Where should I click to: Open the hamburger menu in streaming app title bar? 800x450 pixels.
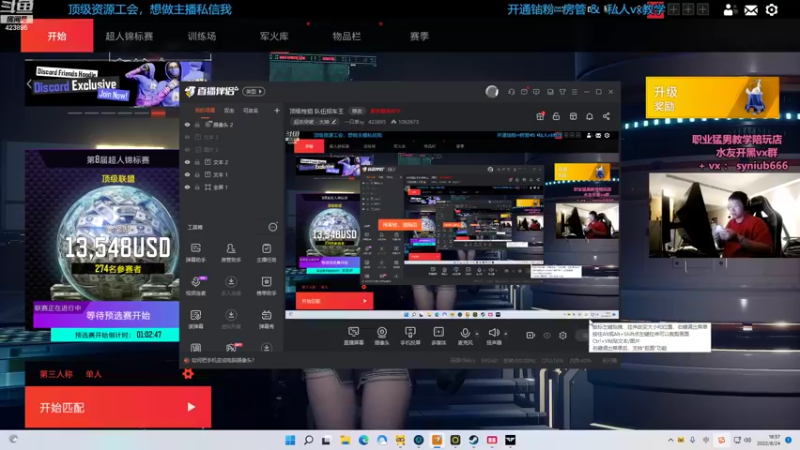point(574,92)
